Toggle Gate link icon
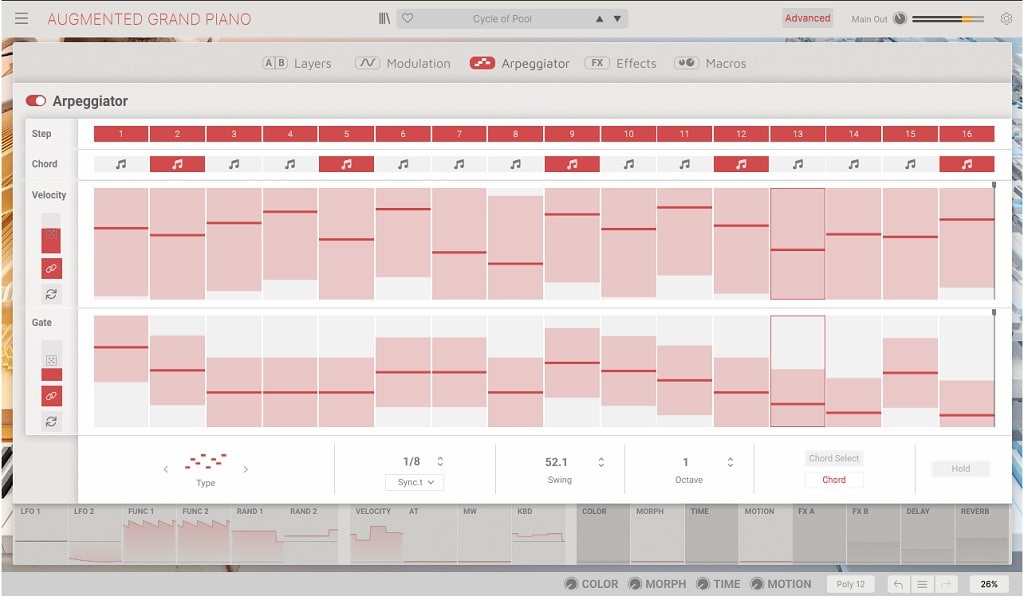1024x596 pixels. click(x=51, y=396)
